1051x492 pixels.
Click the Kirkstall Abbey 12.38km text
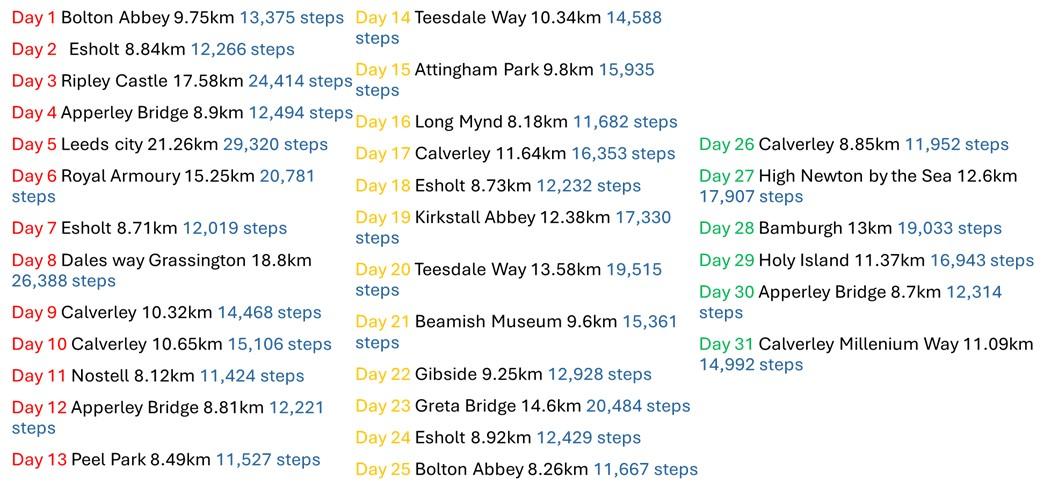tap(513, 218)
